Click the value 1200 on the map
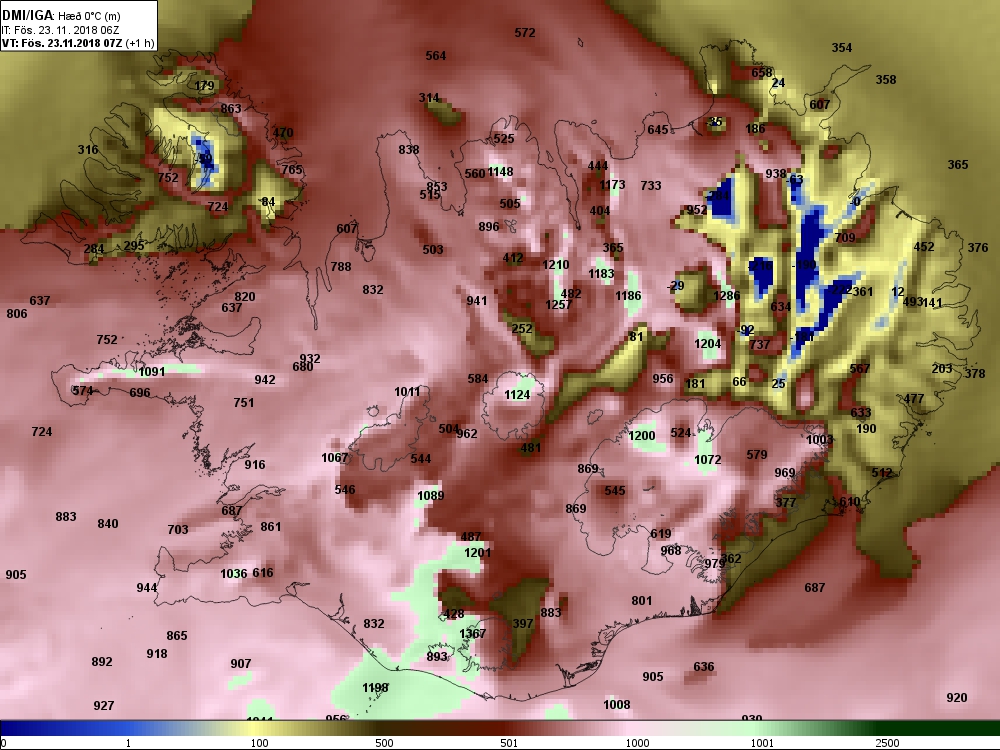Image resolution: width=1000 pixels, height=750 pixels. [642, 436]
